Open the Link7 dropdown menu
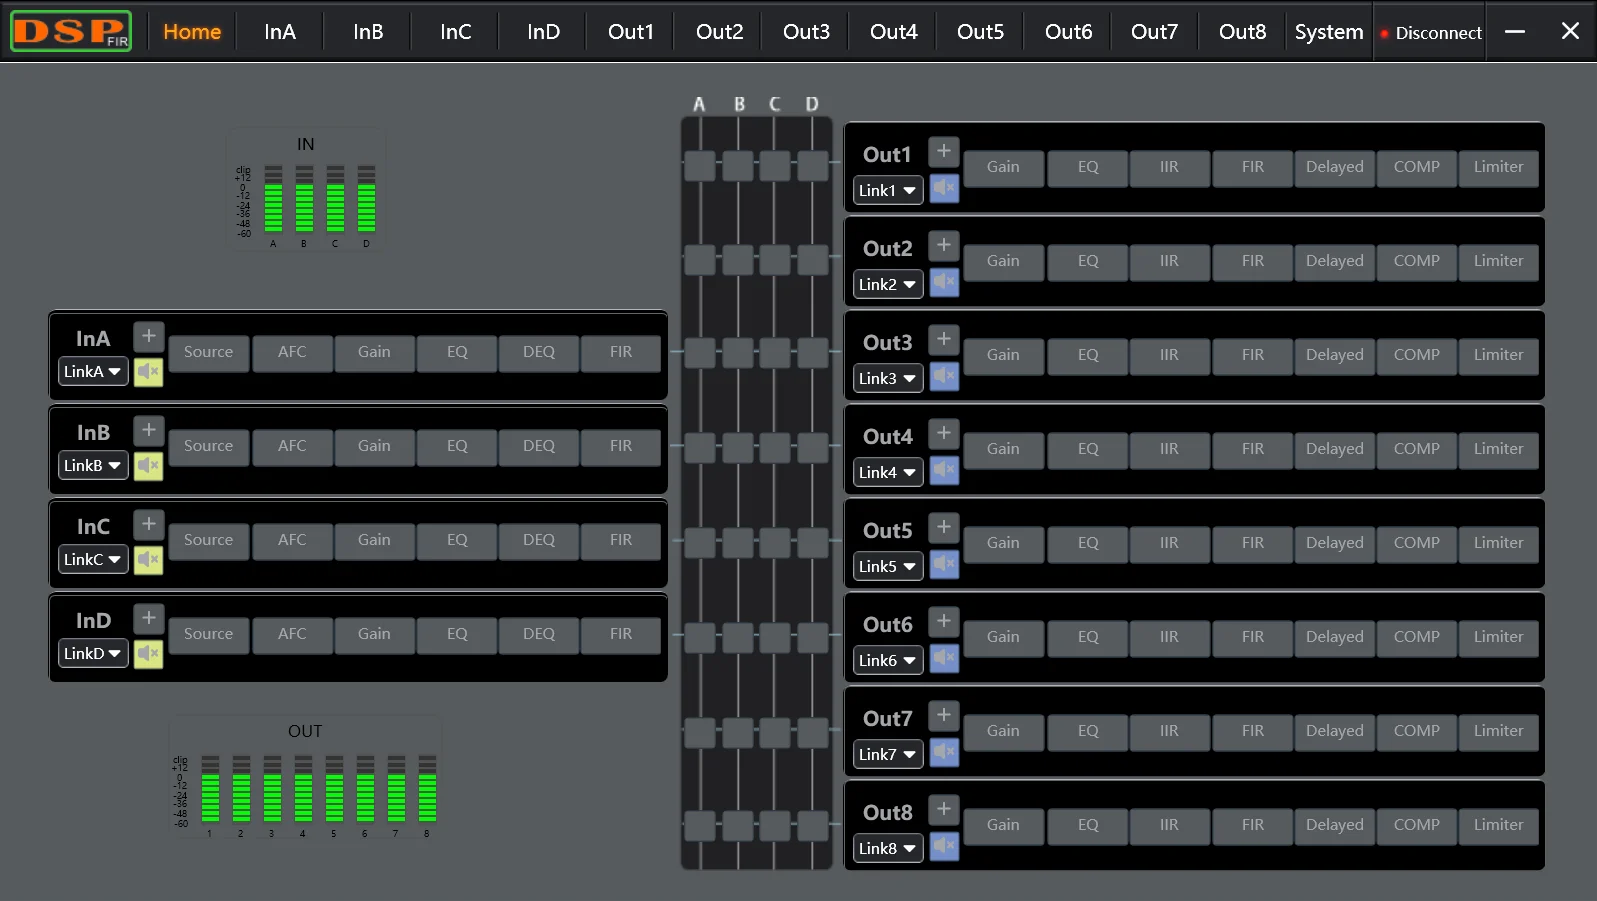The width and height of the screenshot is (1597, 901). (887, 754)
